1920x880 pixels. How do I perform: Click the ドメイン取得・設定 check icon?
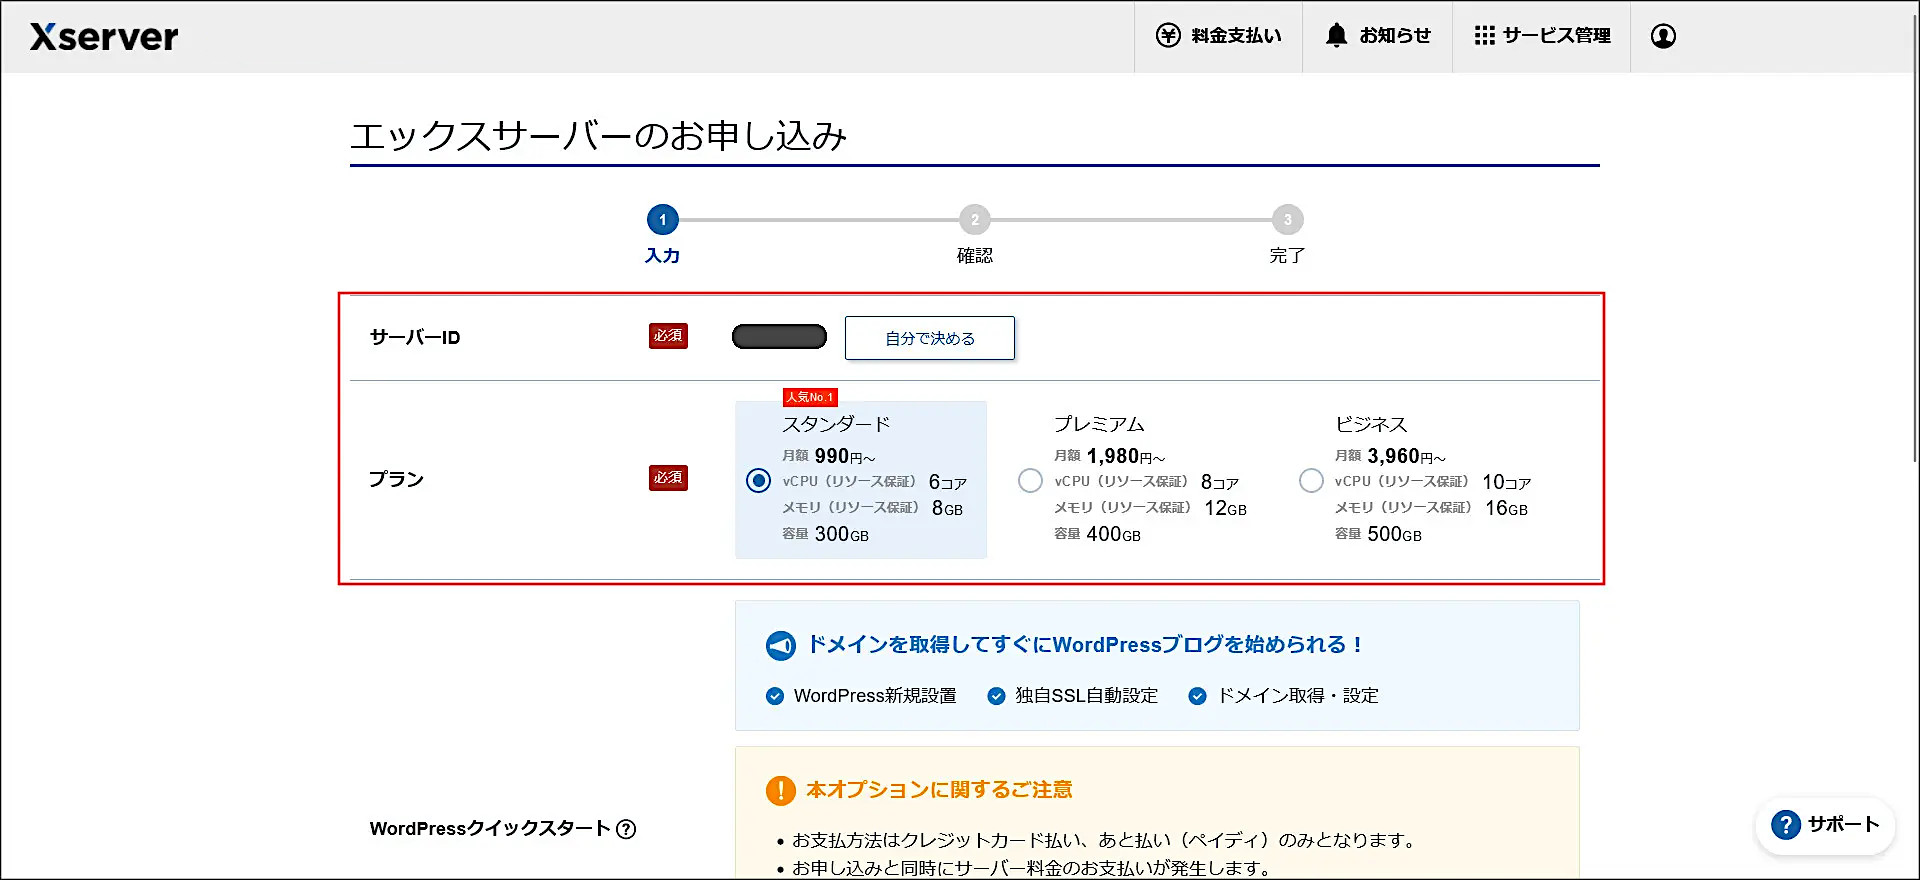click(1197, 696)
